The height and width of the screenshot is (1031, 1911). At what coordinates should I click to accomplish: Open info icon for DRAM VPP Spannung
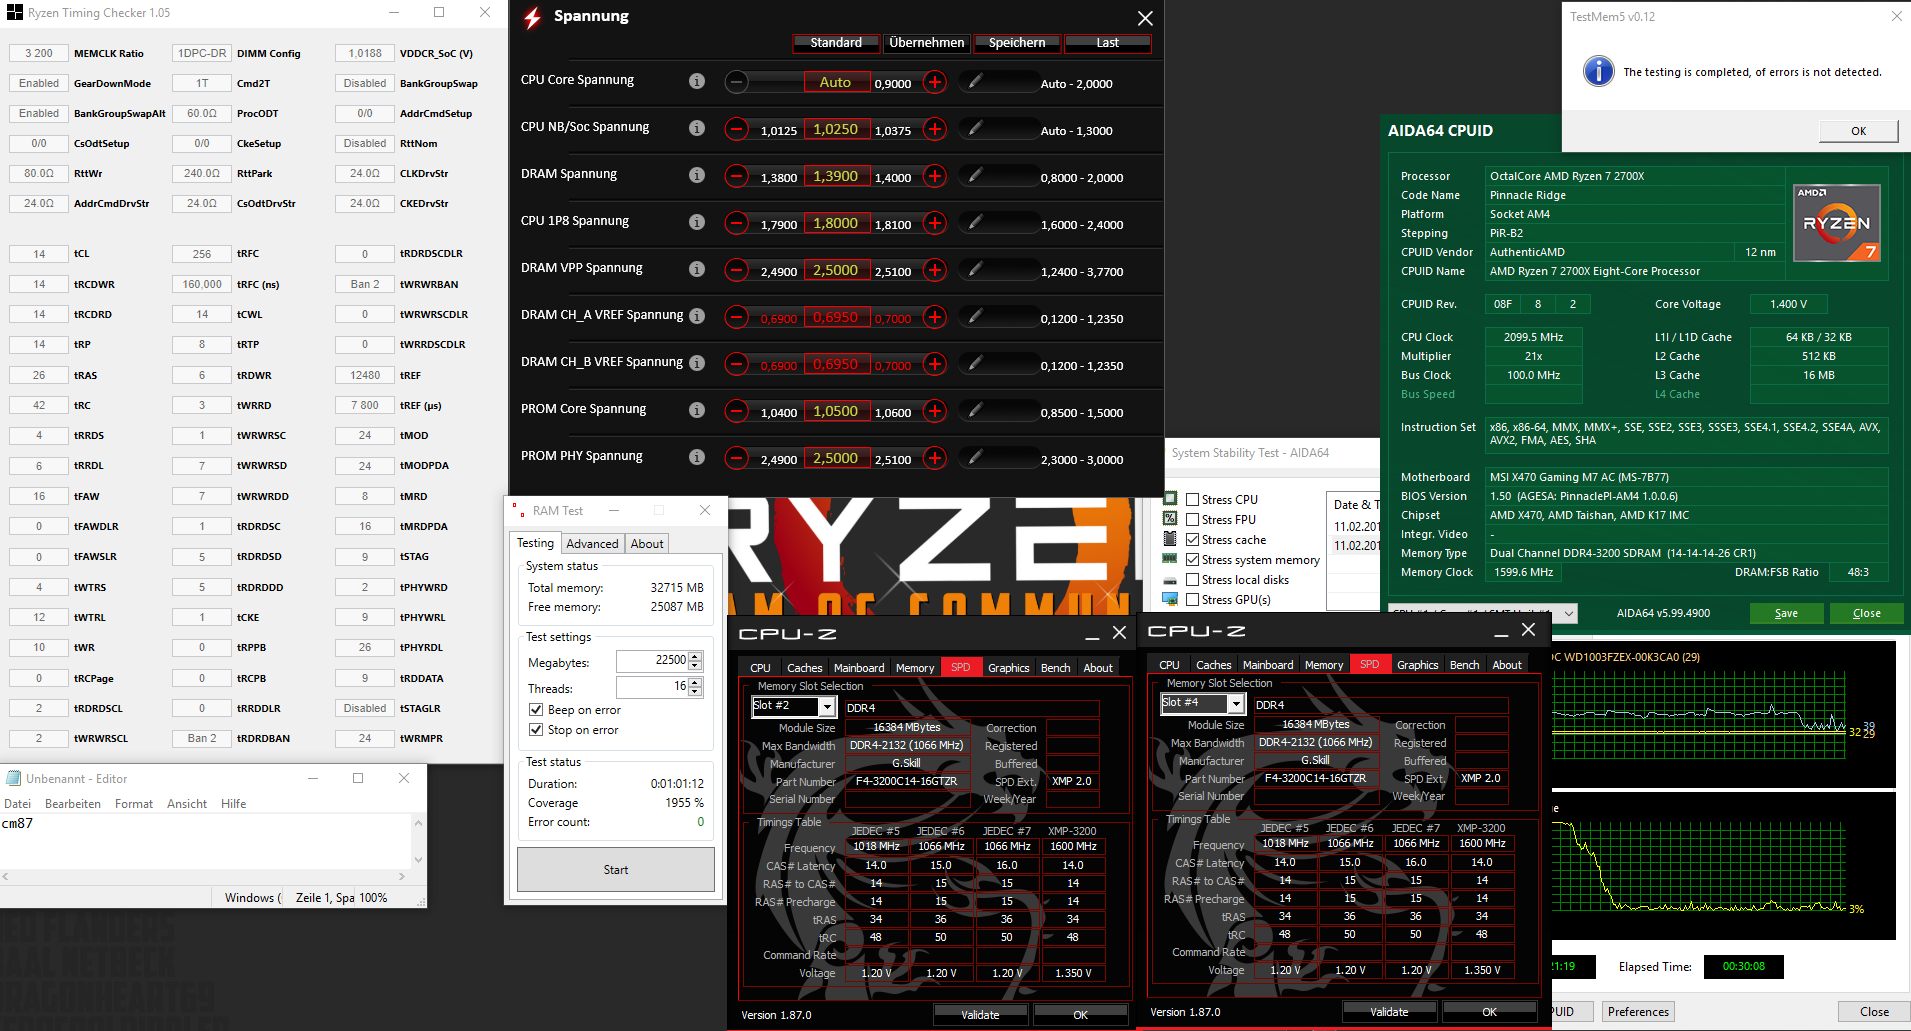[697, 269]
